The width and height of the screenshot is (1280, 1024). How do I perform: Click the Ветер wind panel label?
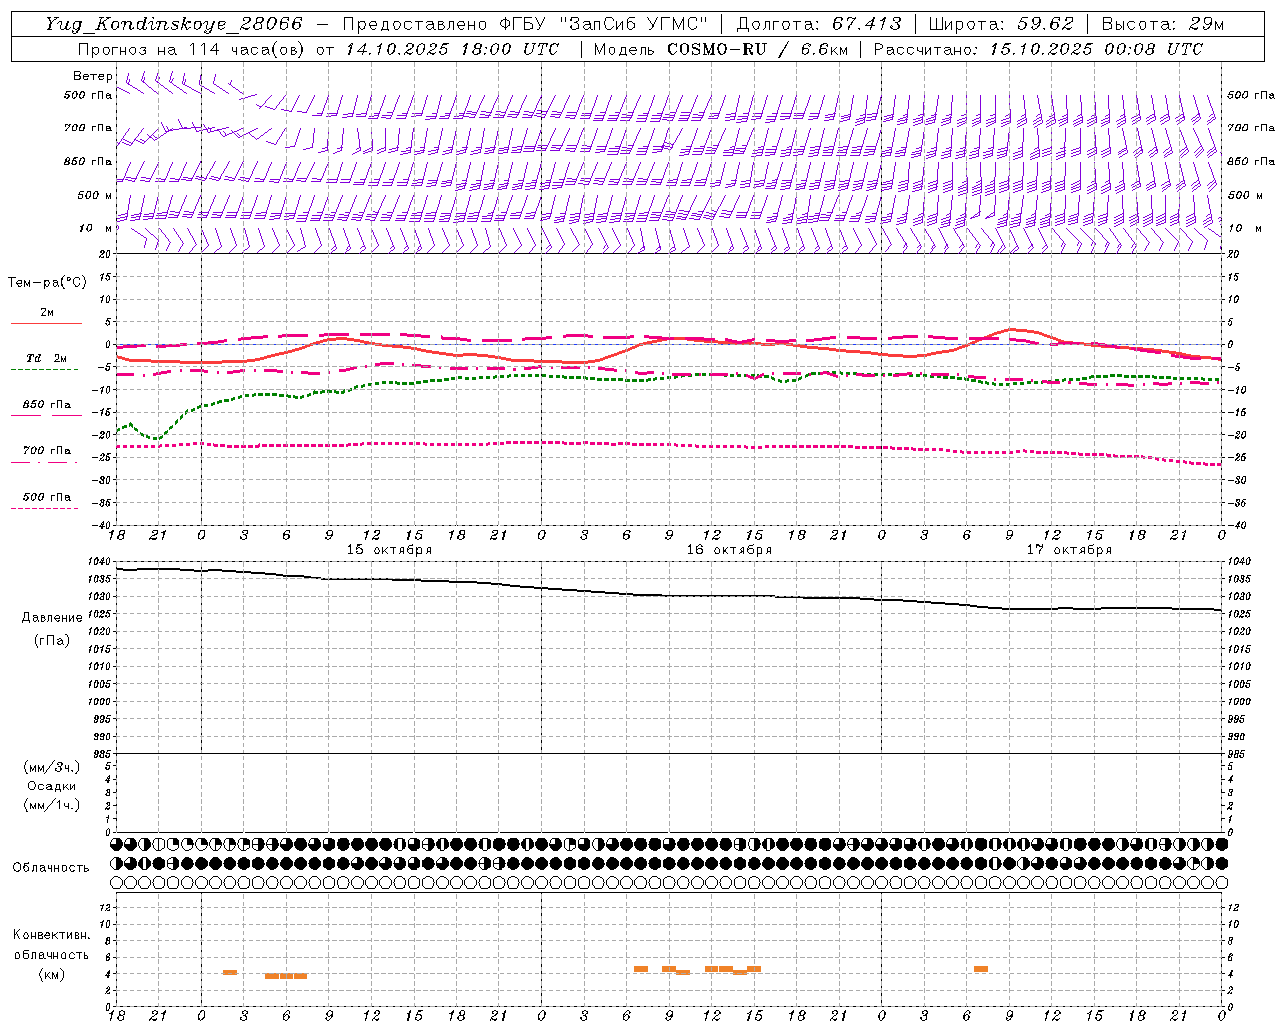point(93,76)
